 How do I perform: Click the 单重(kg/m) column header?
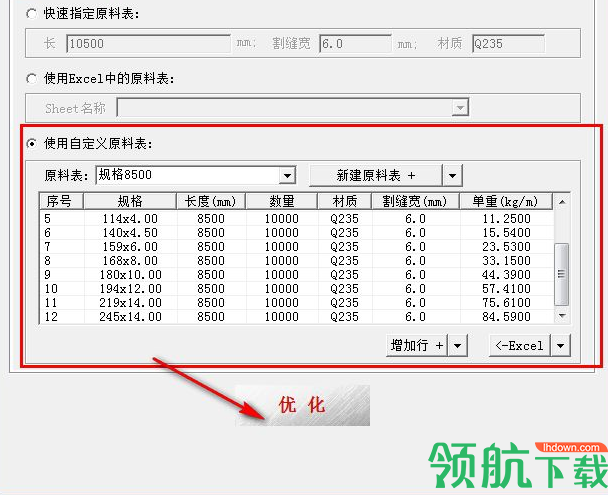[506, 202]
